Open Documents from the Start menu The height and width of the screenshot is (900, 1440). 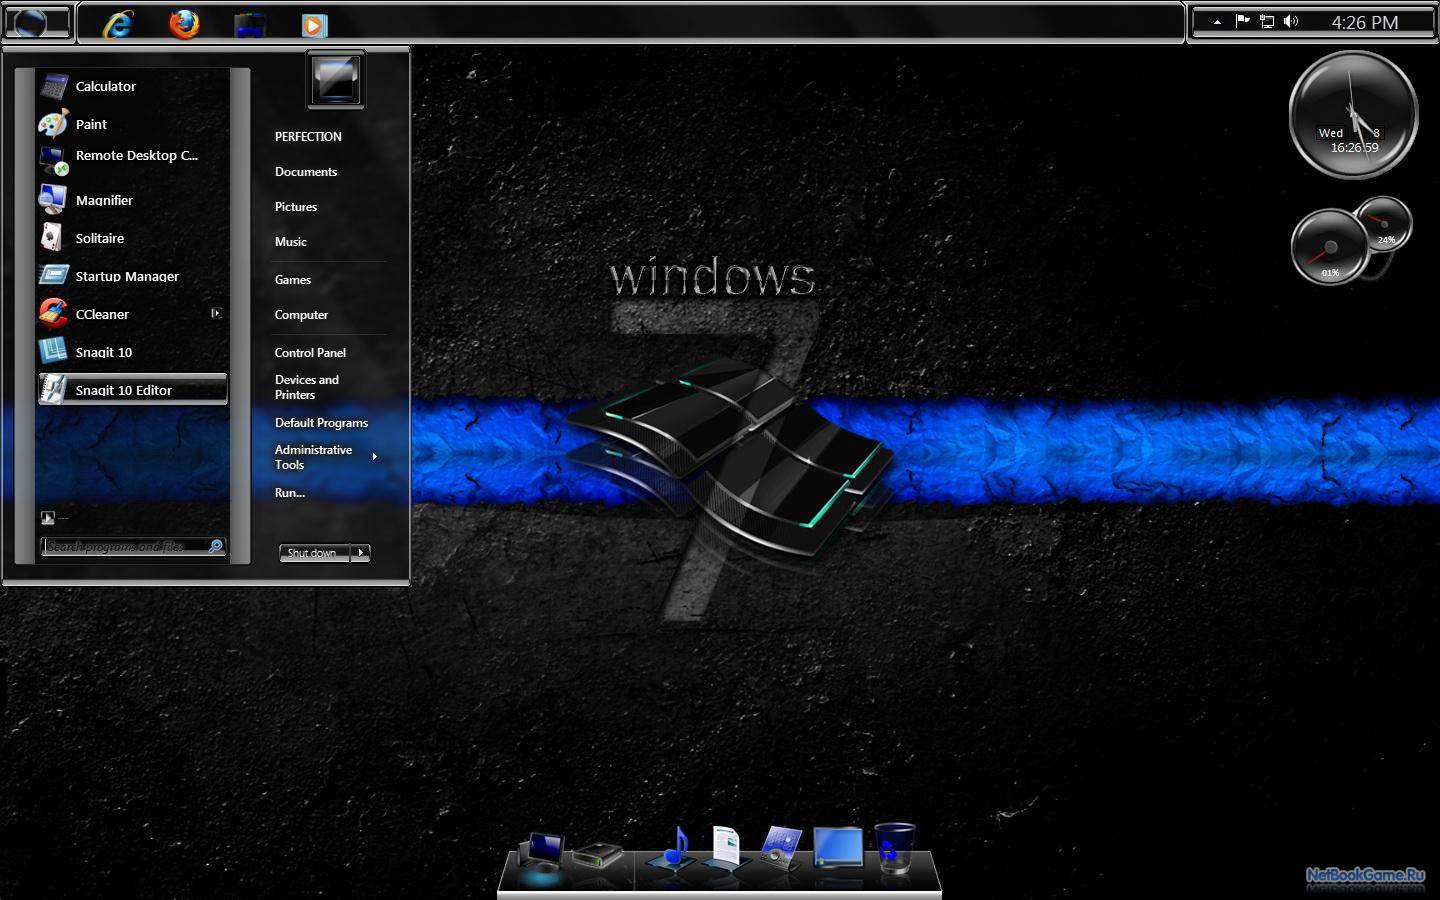[306, 172]
